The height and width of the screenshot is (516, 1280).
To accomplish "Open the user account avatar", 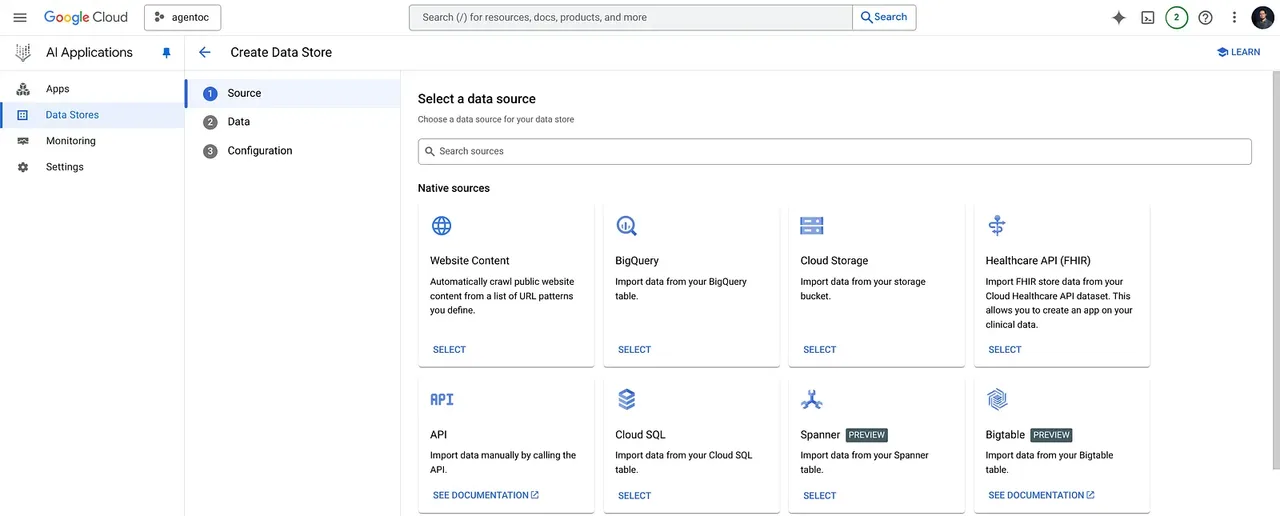I will 1262,17.
